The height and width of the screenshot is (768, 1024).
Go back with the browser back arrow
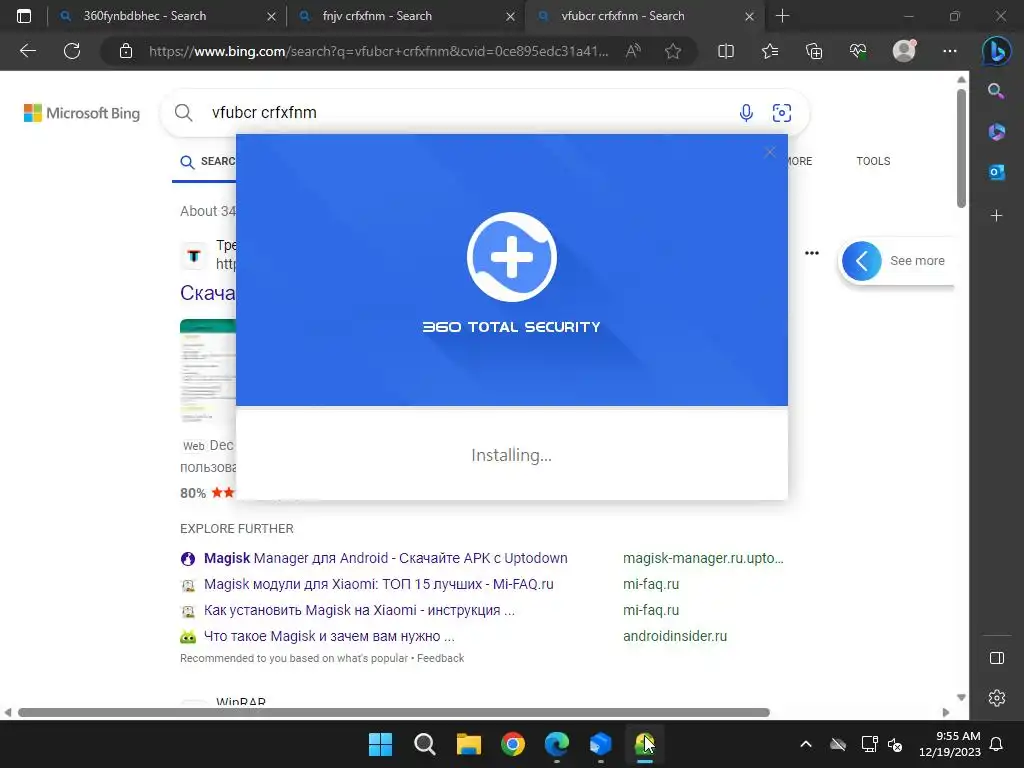[28, 51]
